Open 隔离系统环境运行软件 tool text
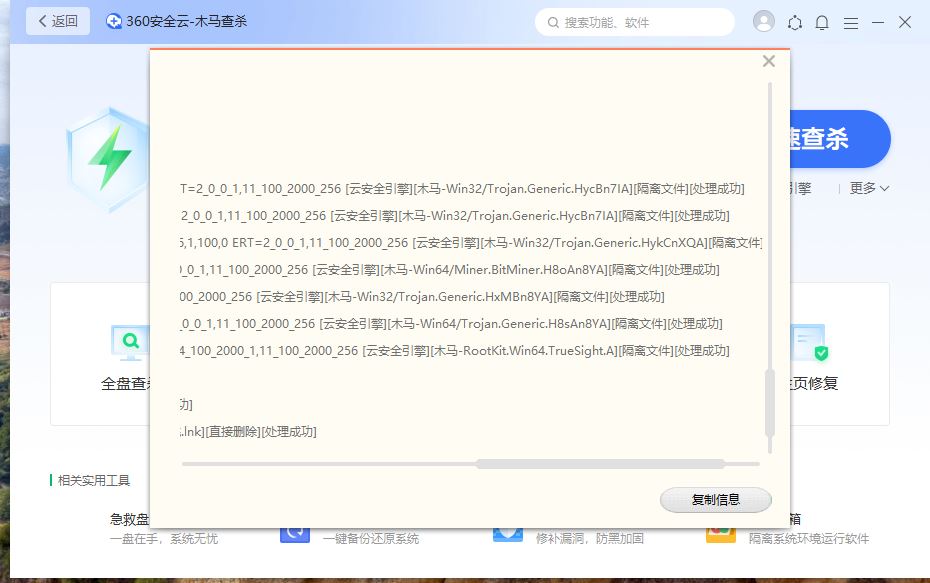The height and width of the screenshot is (583, 930). [x=809, y=539]
